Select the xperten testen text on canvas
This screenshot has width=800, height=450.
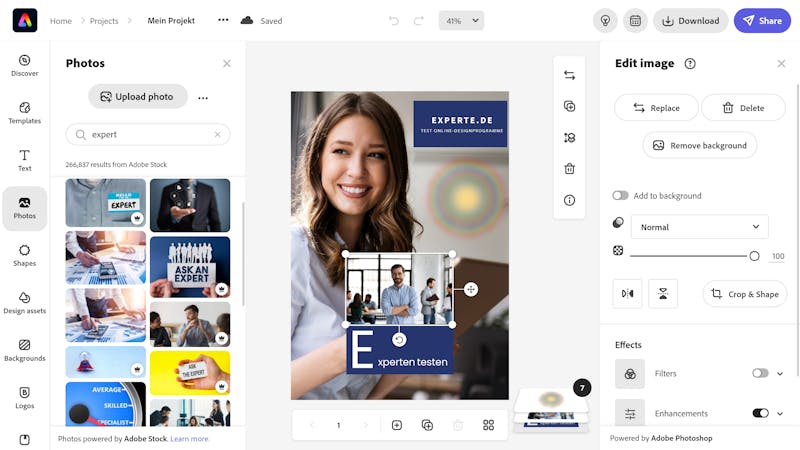[x=412, y=362]
